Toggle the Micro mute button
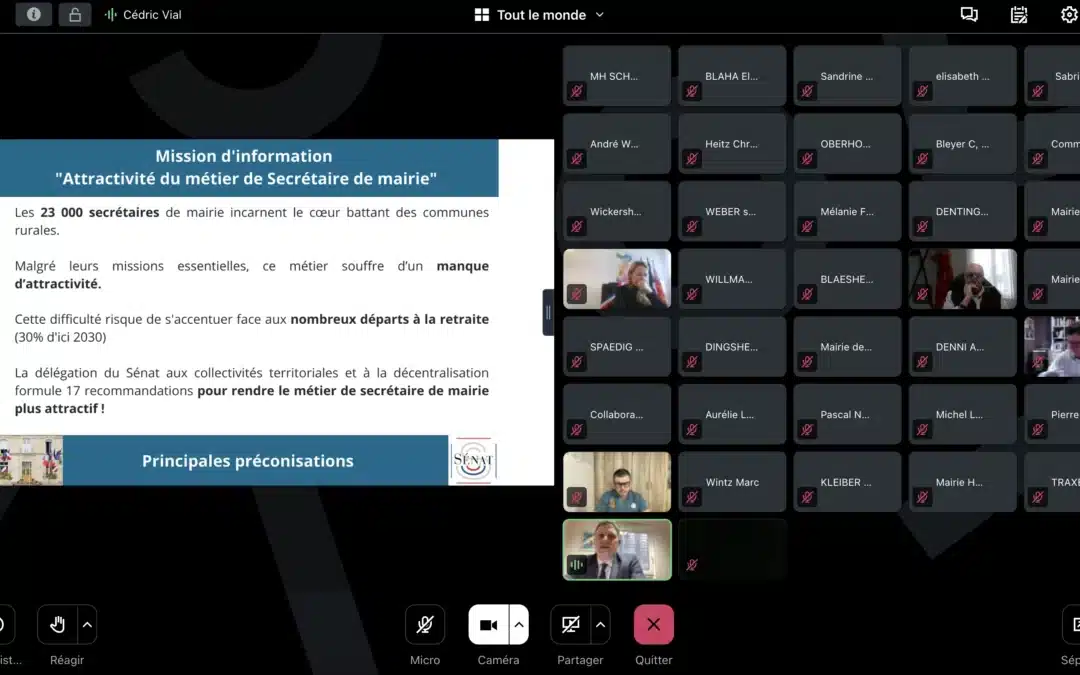This screenshot has height=675, width=1080. coord(425,625)
